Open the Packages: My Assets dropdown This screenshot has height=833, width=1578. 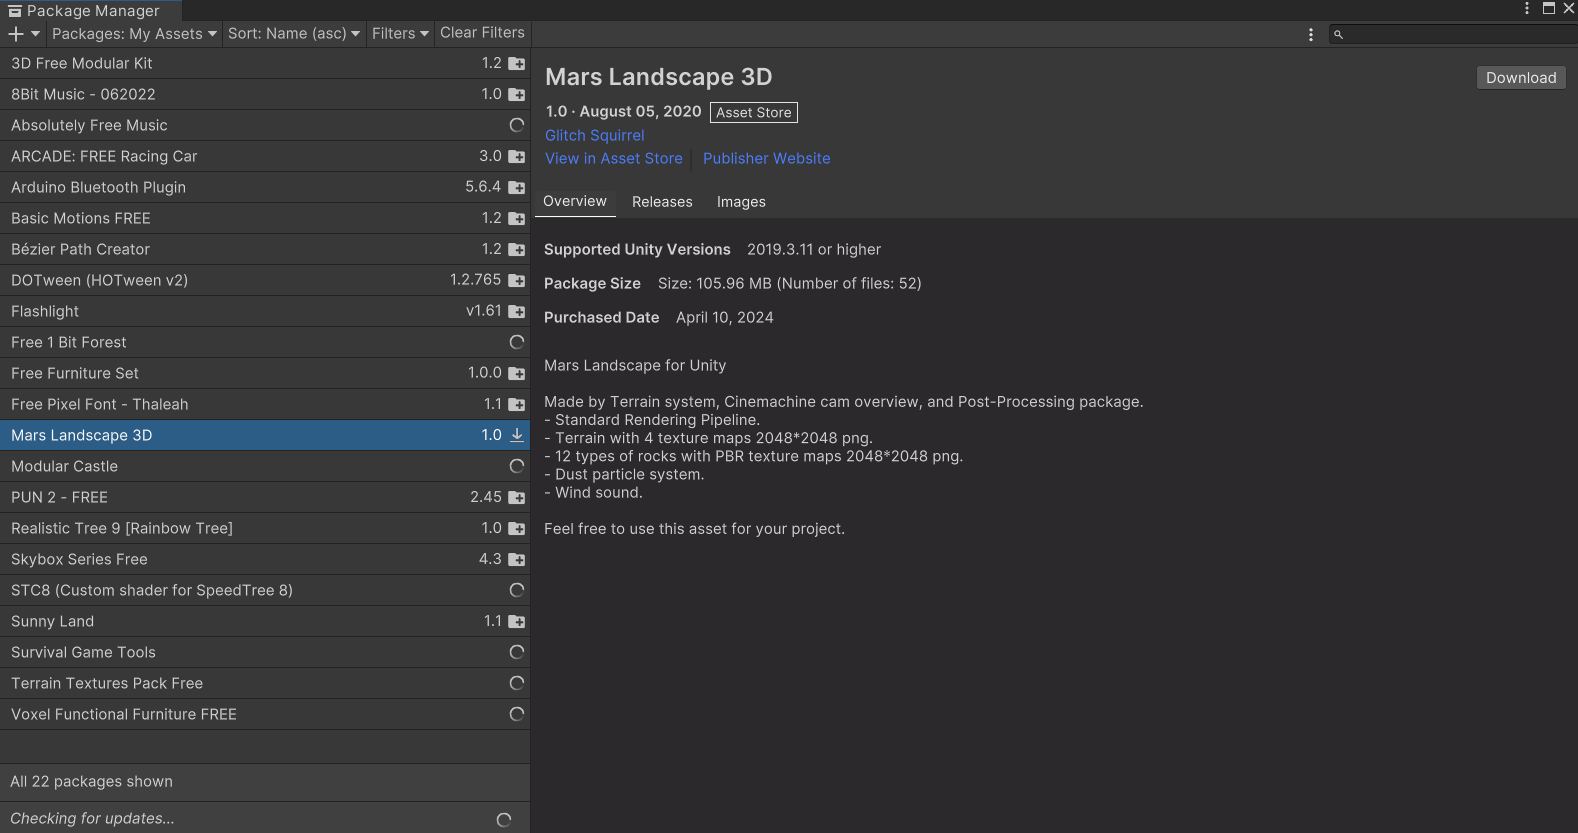[134, 34]
